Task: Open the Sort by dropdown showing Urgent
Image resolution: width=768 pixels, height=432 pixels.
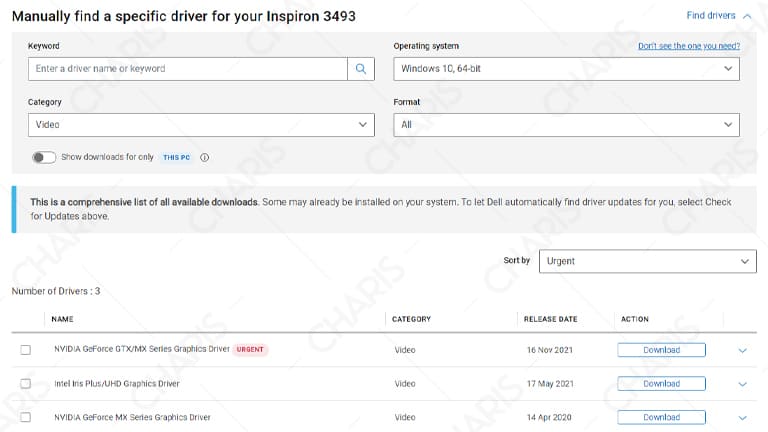Action: click(648, 261)
